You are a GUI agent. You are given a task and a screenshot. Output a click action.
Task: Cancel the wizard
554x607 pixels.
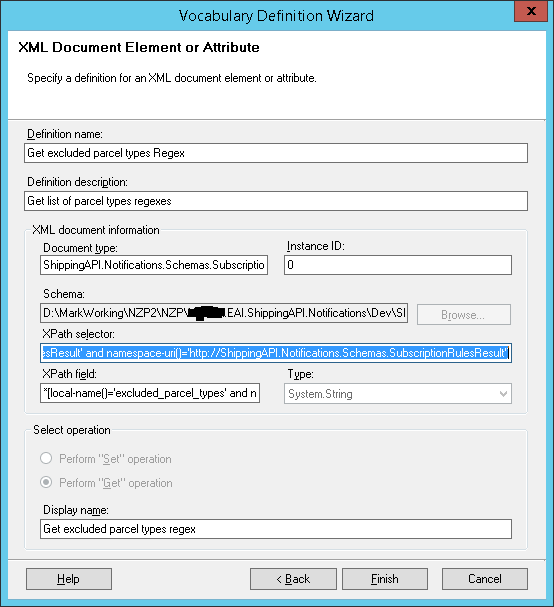(484, 579)
